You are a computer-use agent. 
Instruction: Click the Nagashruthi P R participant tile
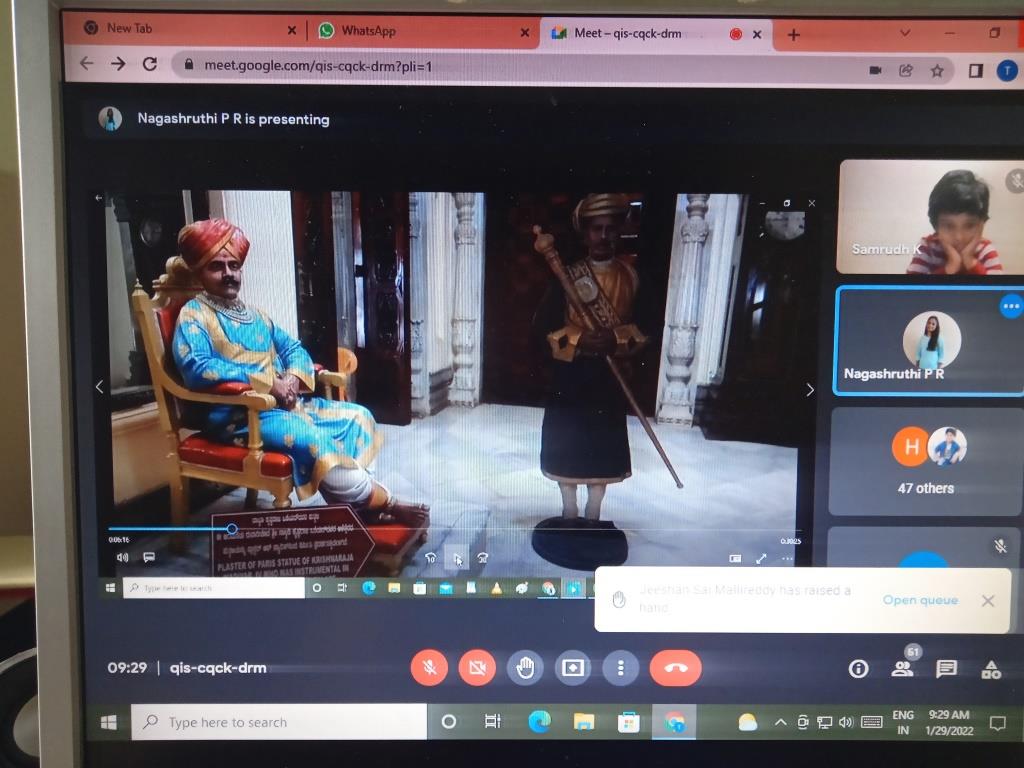click(x=928, y=341)
